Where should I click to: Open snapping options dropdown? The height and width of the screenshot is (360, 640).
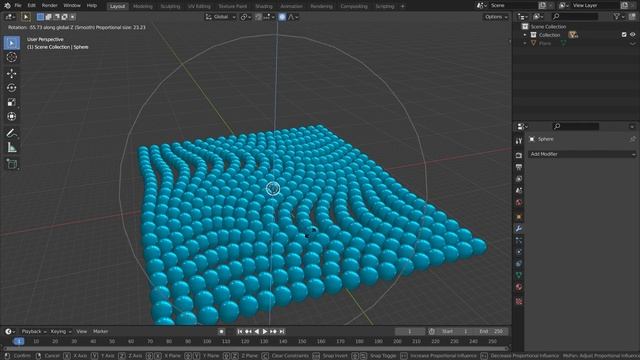point(269,17)
